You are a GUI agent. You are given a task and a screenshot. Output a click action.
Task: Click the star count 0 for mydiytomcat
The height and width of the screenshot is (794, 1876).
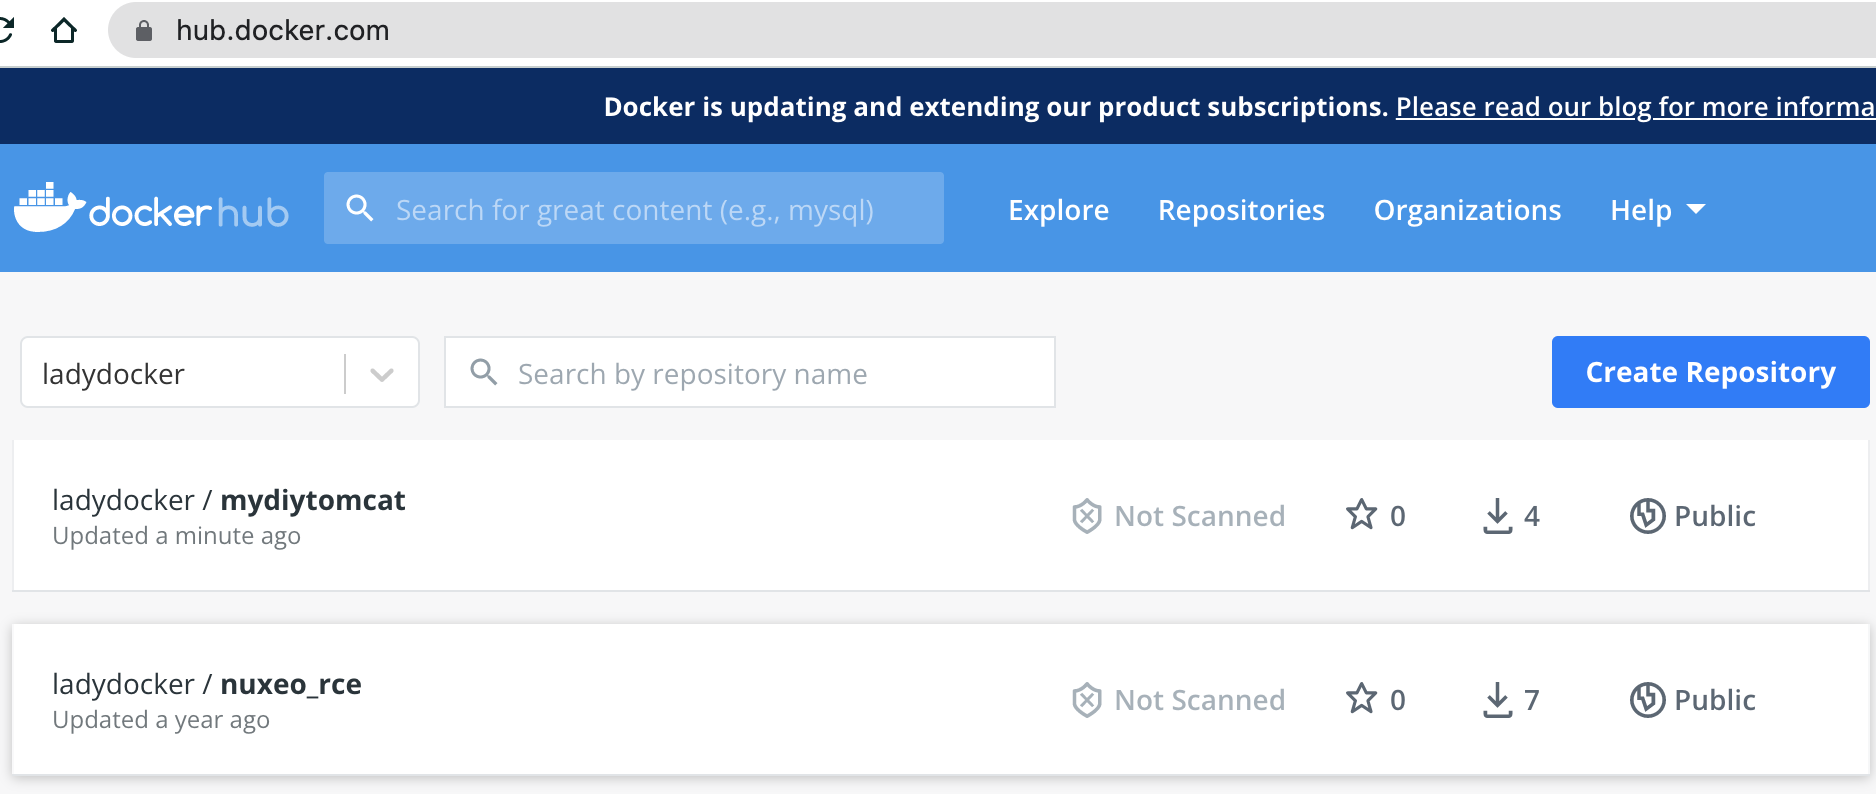[x=1397, y=516]
